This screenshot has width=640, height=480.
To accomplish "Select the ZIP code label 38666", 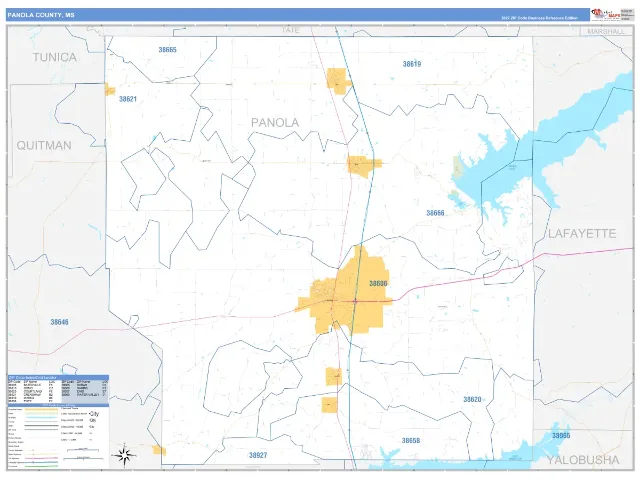I will point(435,213).
